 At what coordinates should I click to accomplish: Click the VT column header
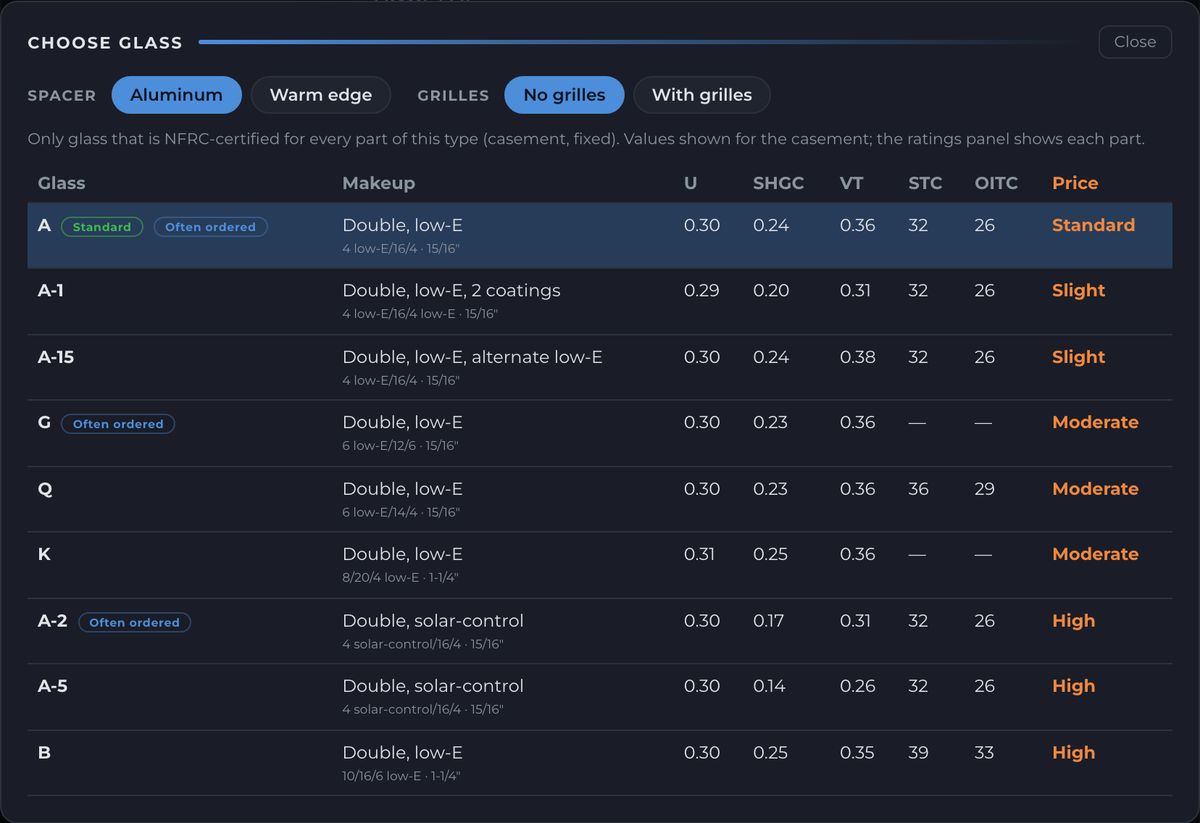(x=851, y=183)
